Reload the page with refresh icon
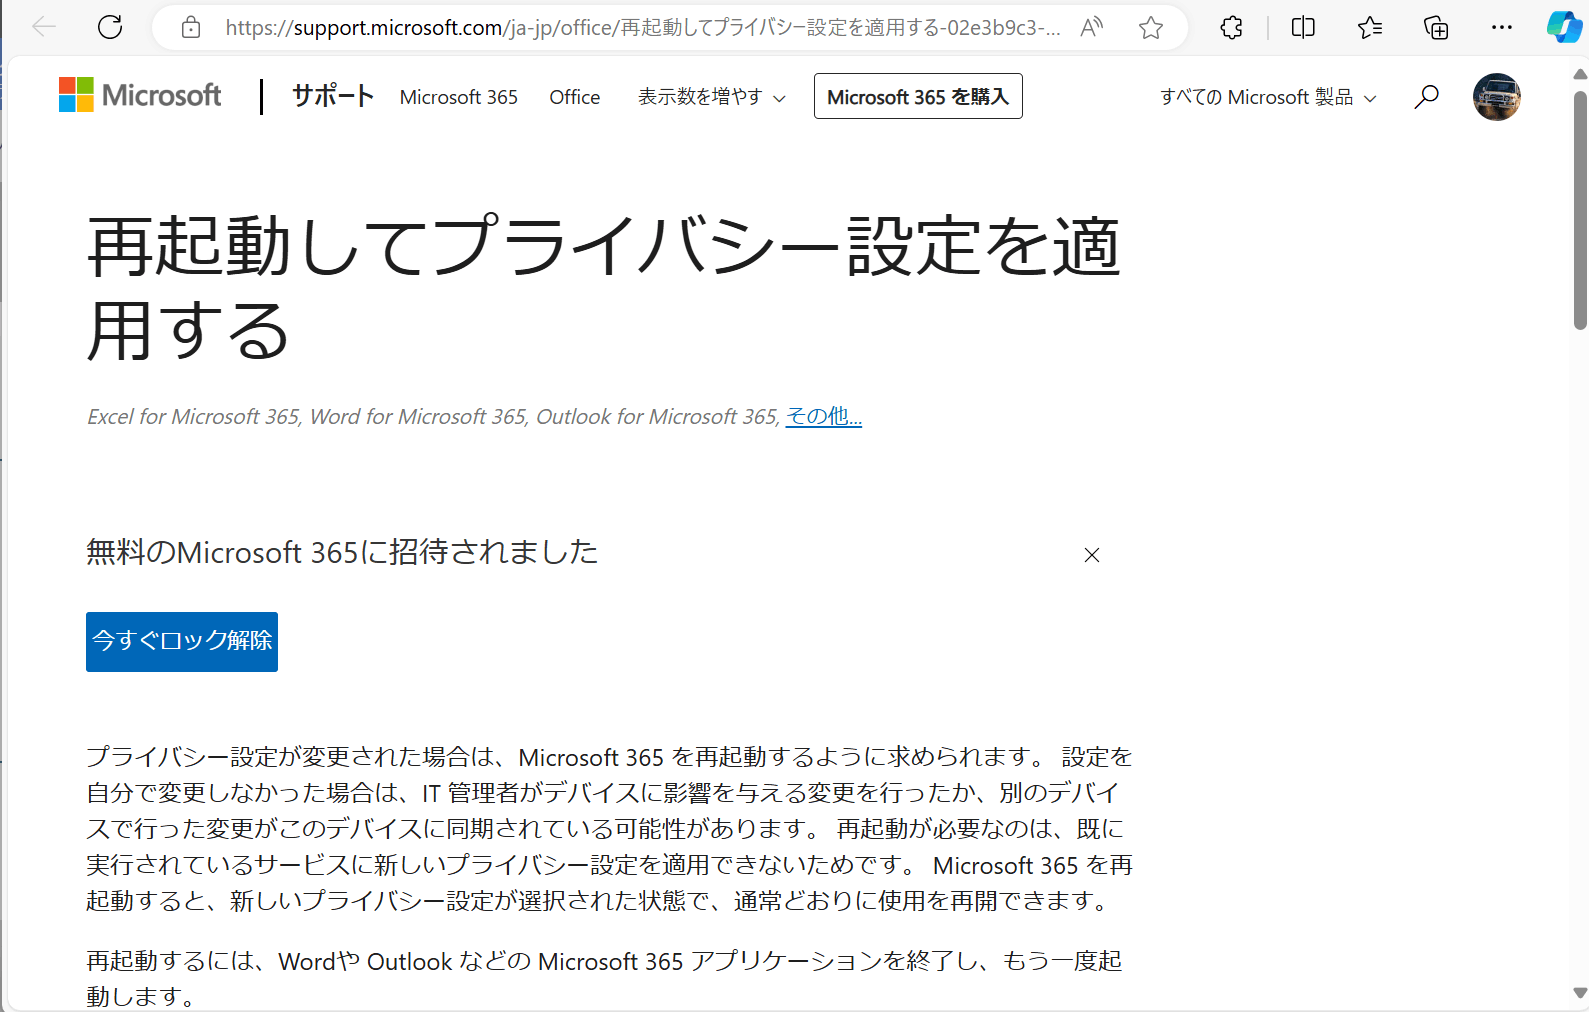Image resolution: width=1589 pixels, height=1012 pixels. coord(110,27)
